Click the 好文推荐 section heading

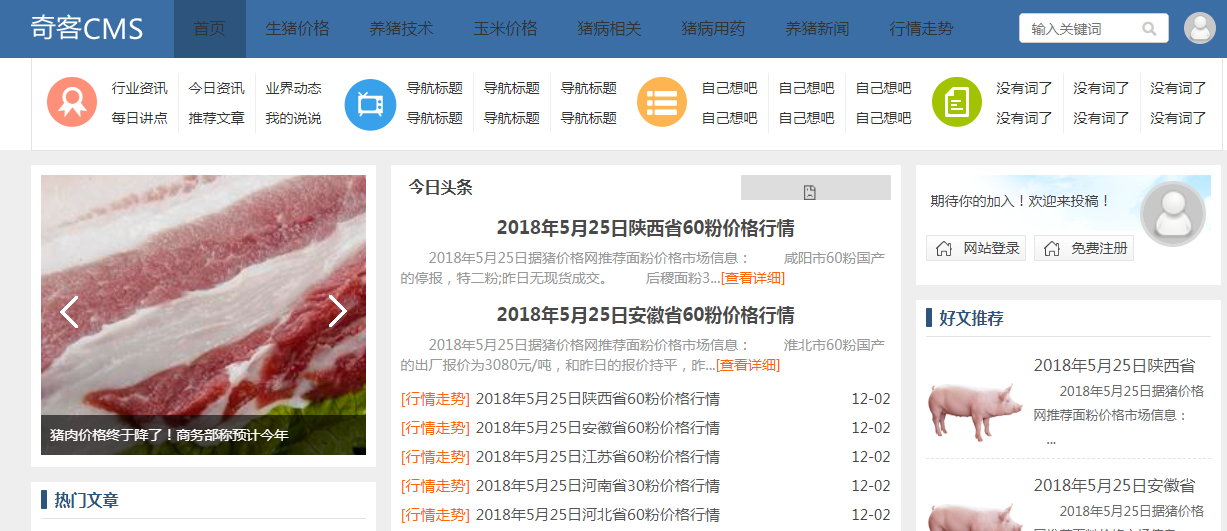[971, 318]
